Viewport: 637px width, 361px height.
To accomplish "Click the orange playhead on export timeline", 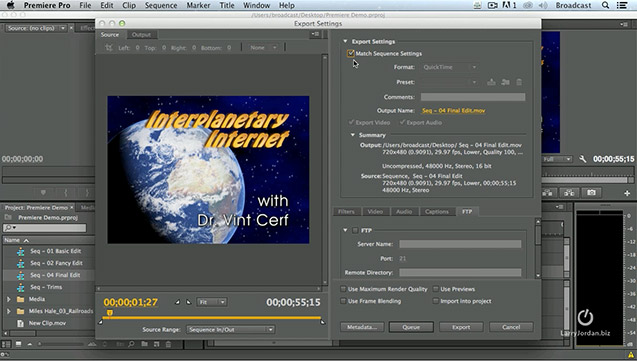I will (x=110, y=313).
